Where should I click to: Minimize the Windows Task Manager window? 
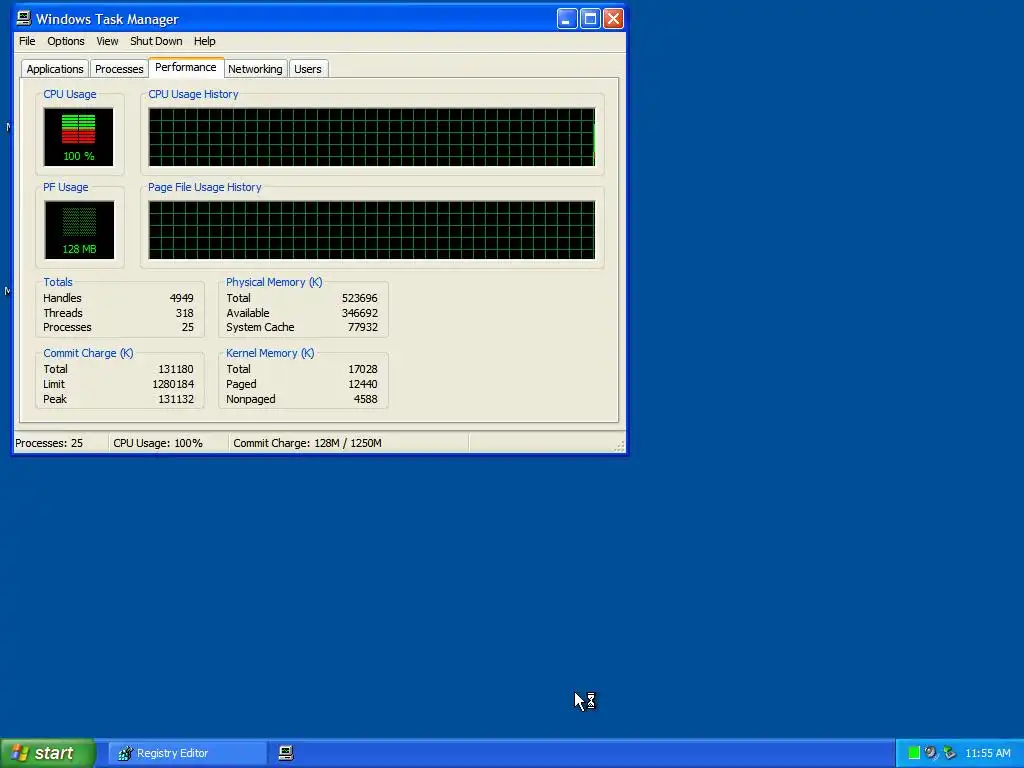567,18
